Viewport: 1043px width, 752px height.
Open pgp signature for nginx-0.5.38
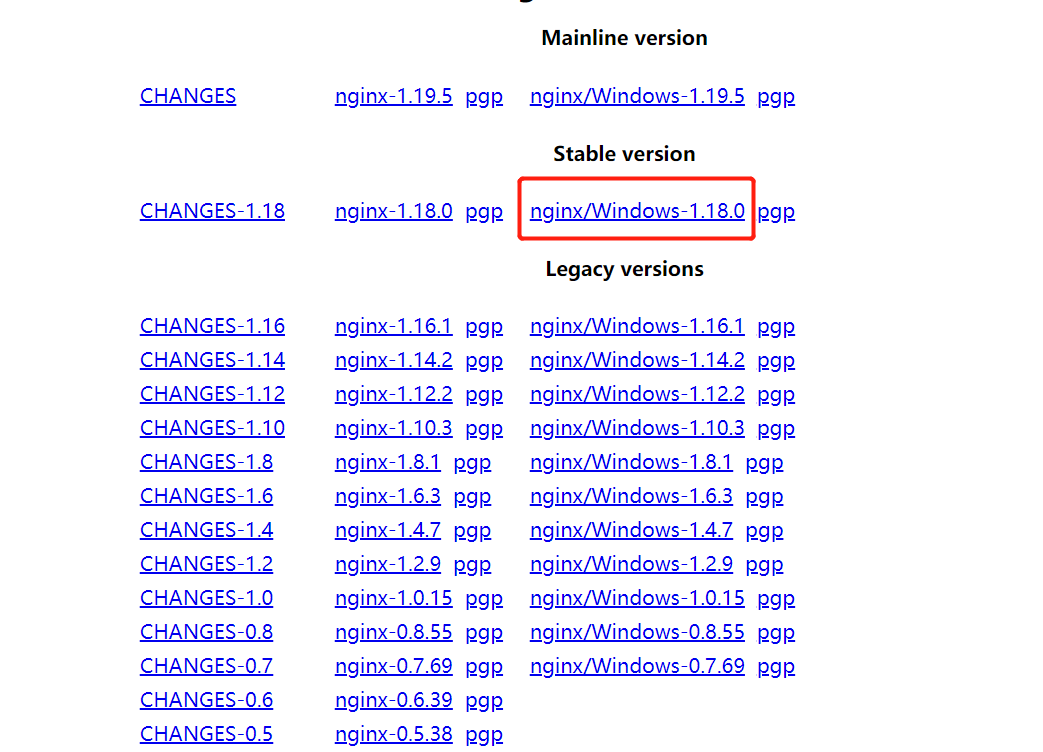click(484, 734)
